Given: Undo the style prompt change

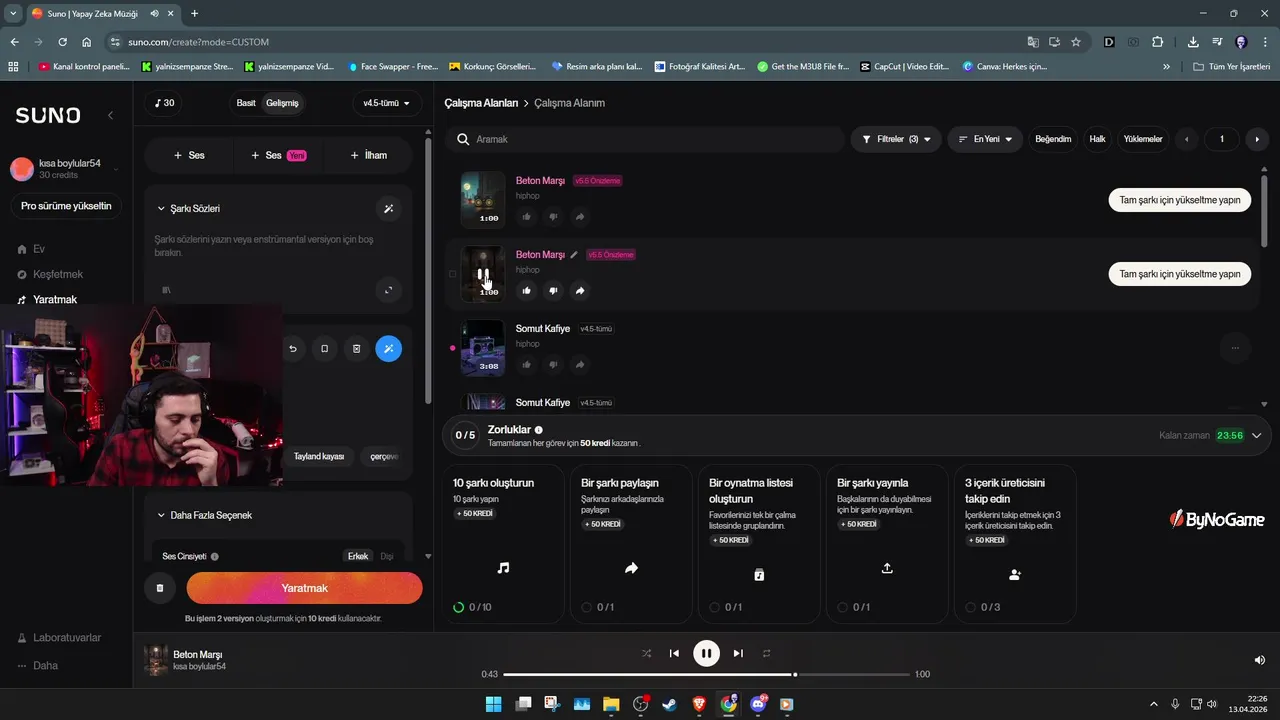Looking at the screenshot, I should pyautogui.click(x=293, y=349).
